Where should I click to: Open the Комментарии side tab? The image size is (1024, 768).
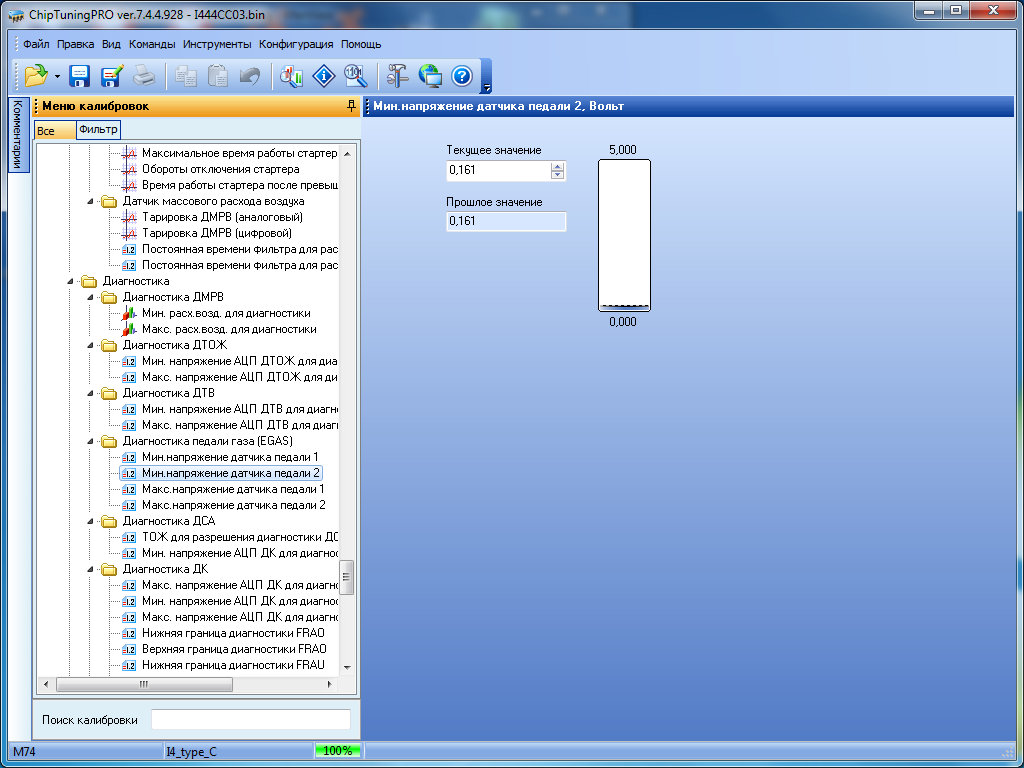(x=17, y=135)
